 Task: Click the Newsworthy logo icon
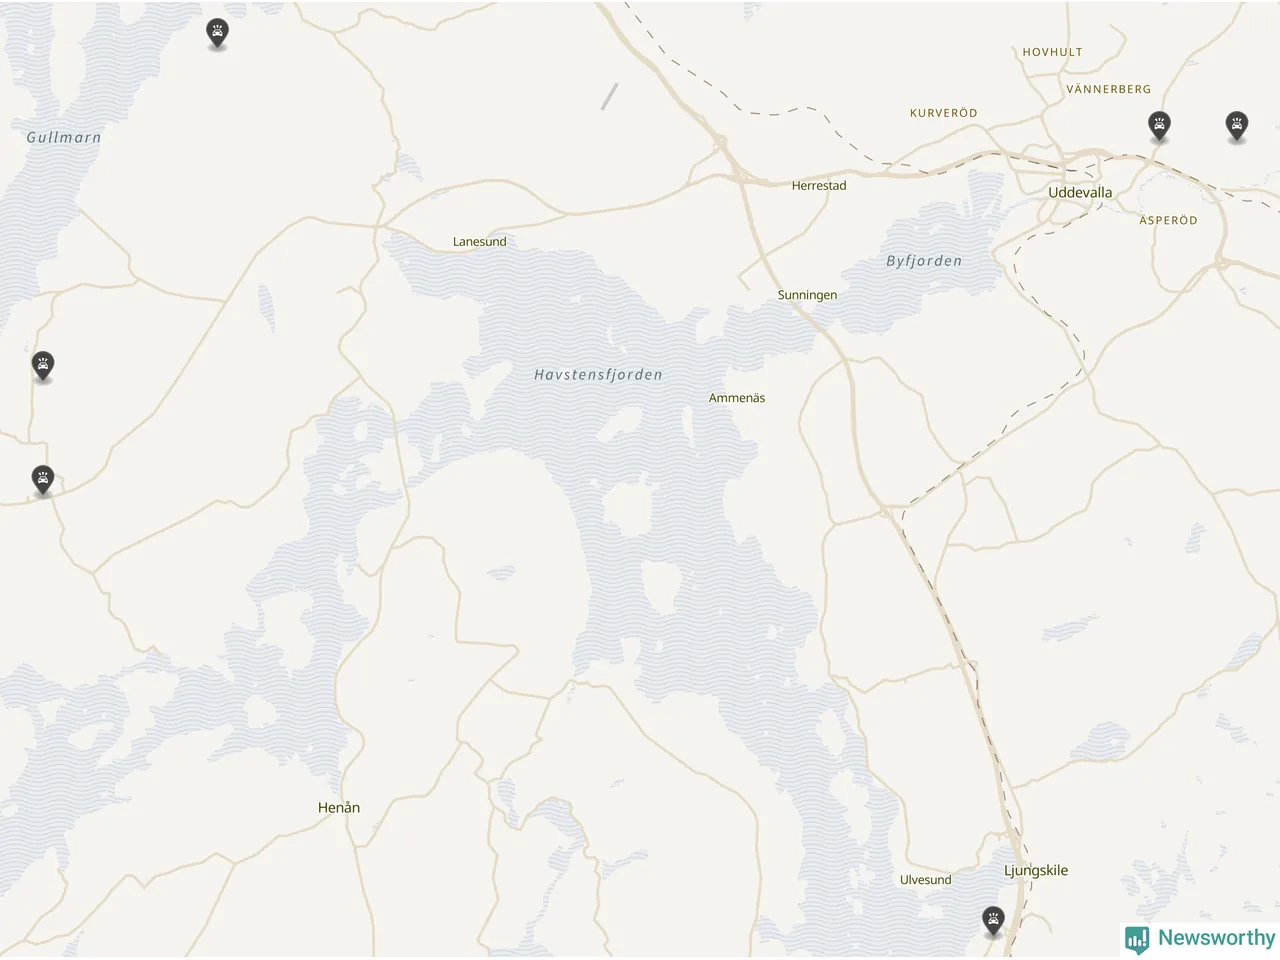point(1137,939)
